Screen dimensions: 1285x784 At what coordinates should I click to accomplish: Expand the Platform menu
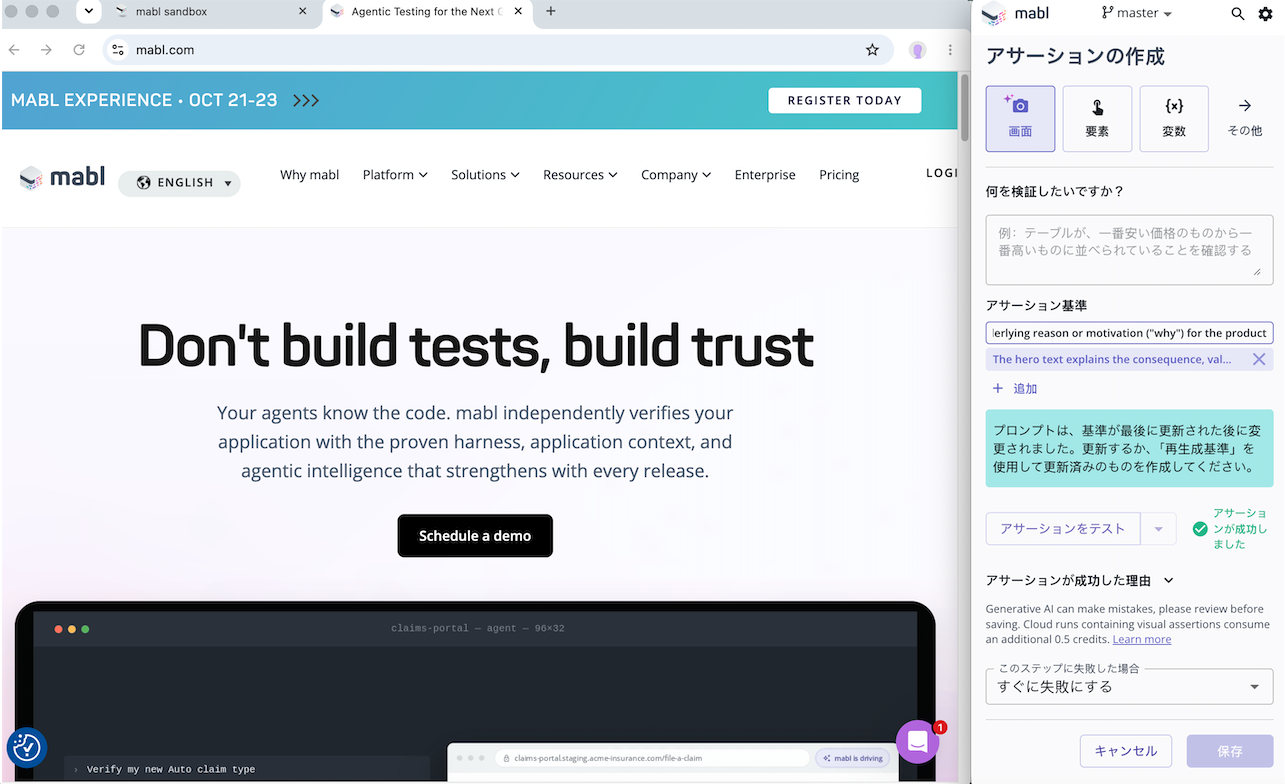coord(395,175)
